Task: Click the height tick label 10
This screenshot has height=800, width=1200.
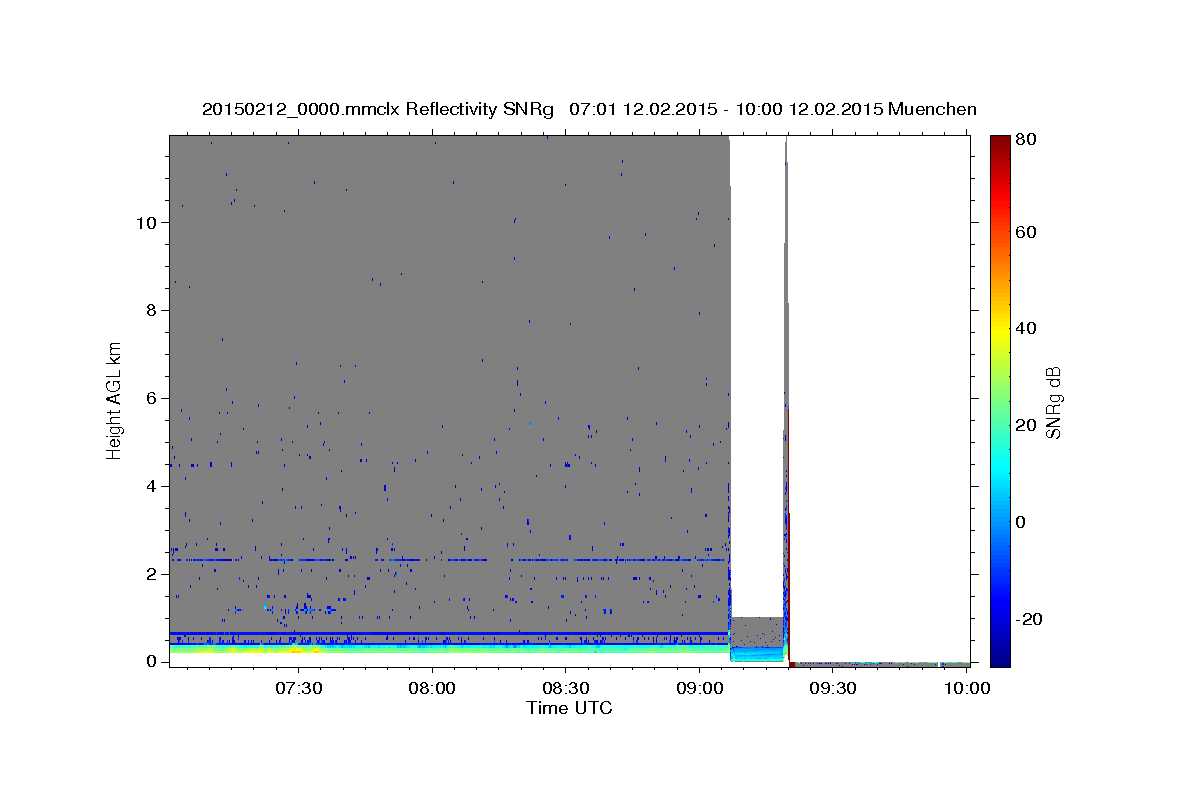Action: pyautogui.click(x=149, y=222)
